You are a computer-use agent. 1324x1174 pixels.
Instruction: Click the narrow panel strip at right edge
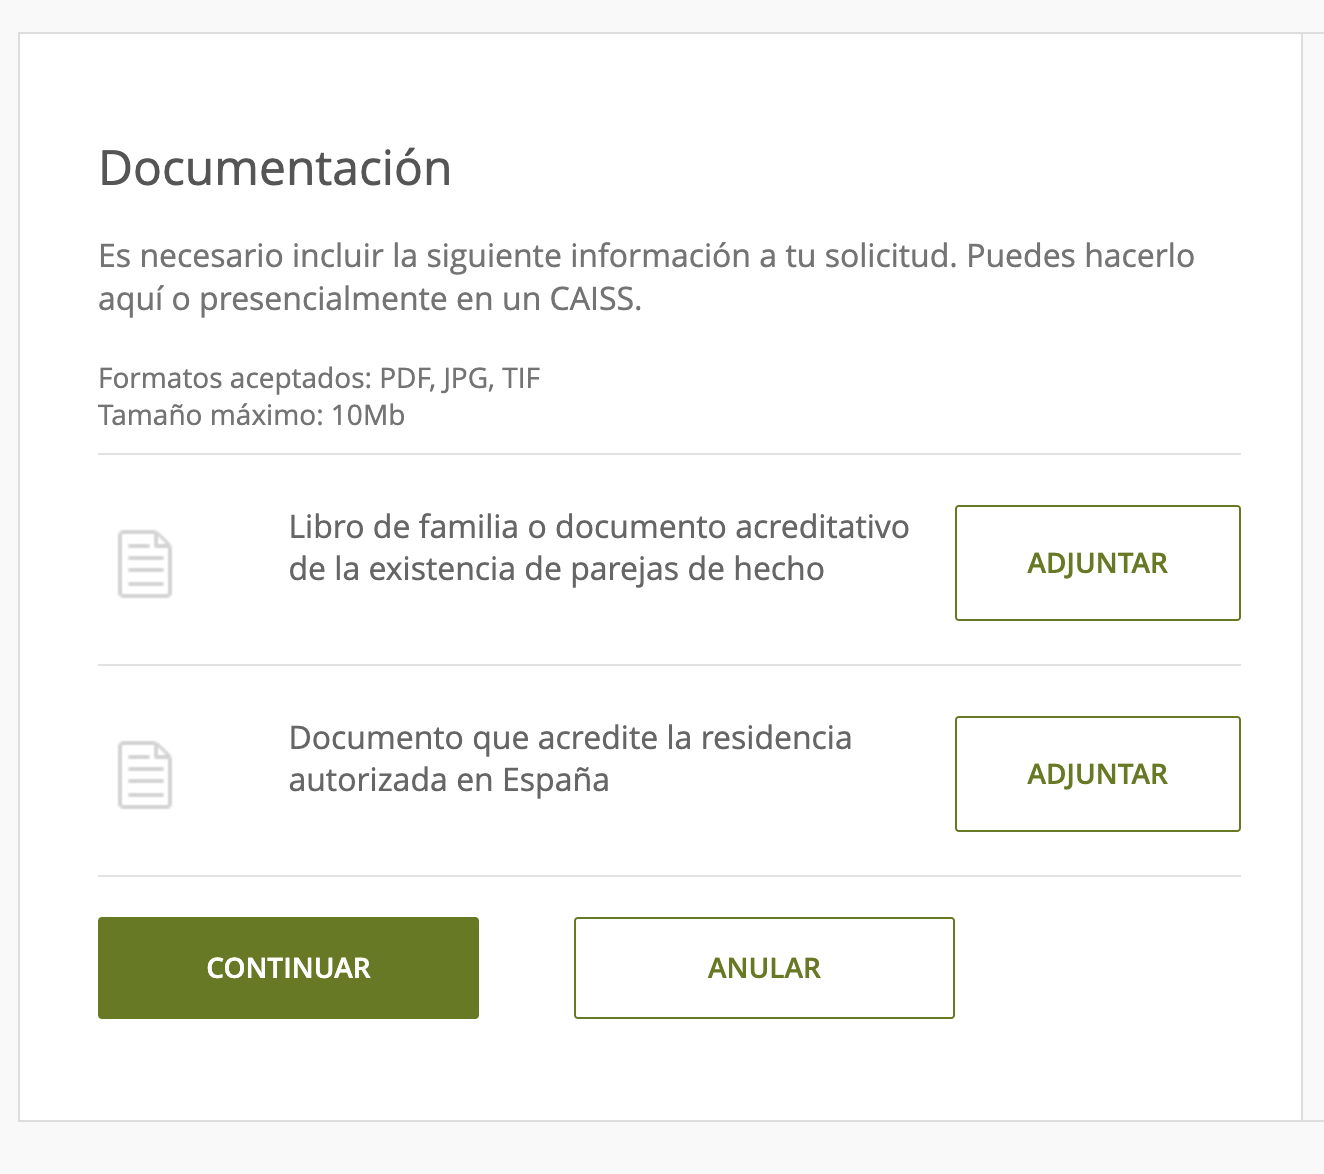click(x=1312, y=576)
